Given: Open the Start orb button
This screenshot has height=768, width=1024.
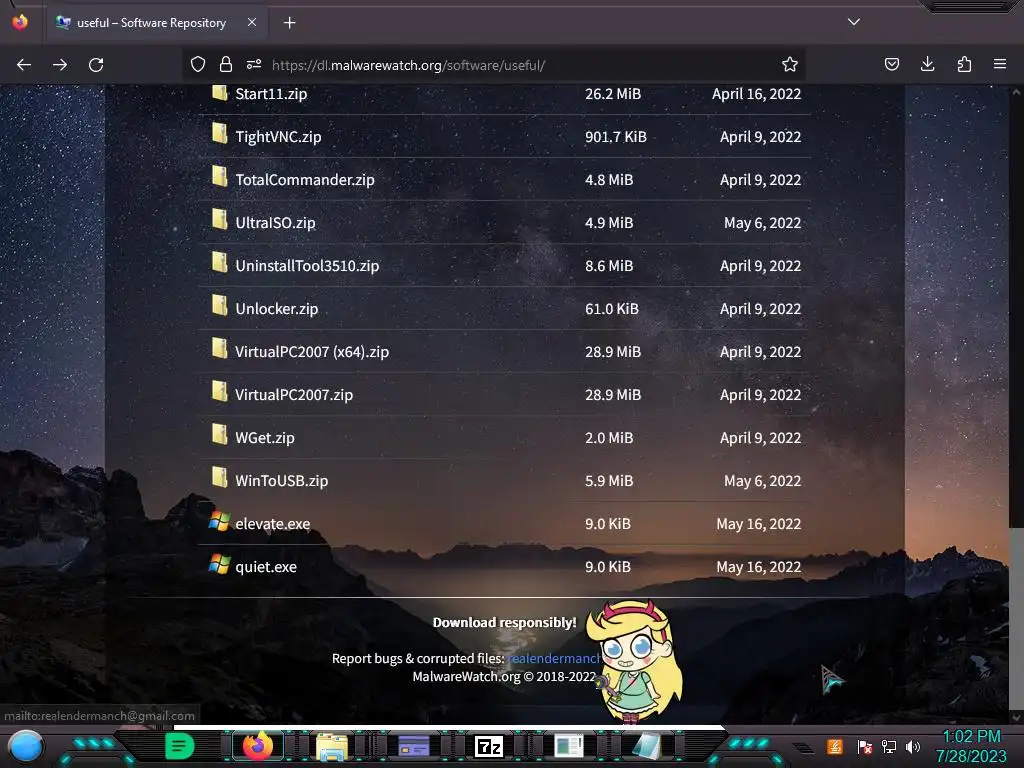Looking at the screenshot, I should [x=26, y=746].
